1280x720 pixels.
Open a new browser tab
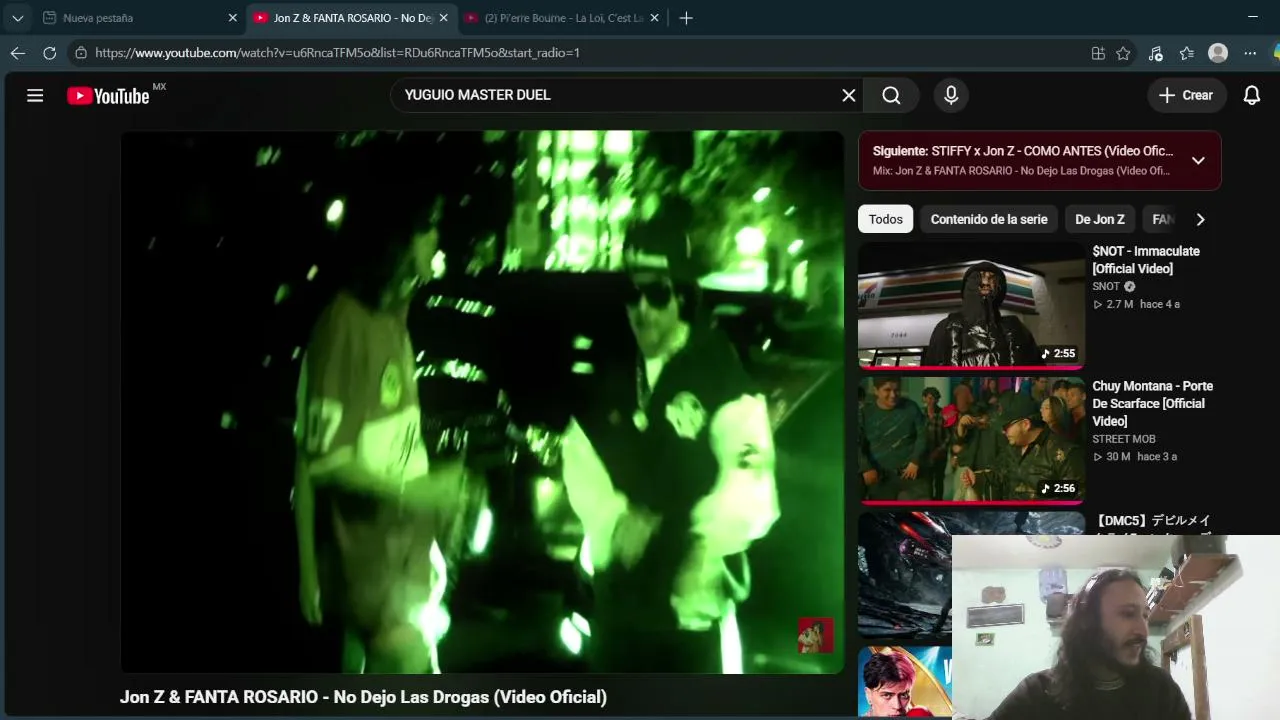pos(686,18)
